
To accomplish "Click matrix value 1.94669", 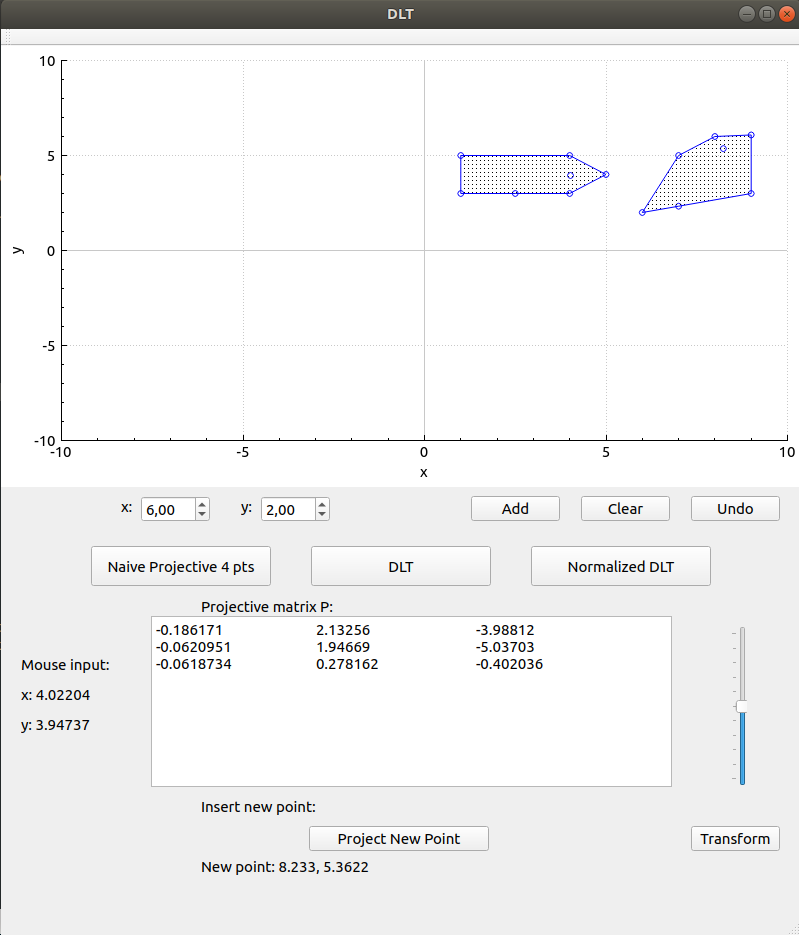I will click(x=343, y=647).
